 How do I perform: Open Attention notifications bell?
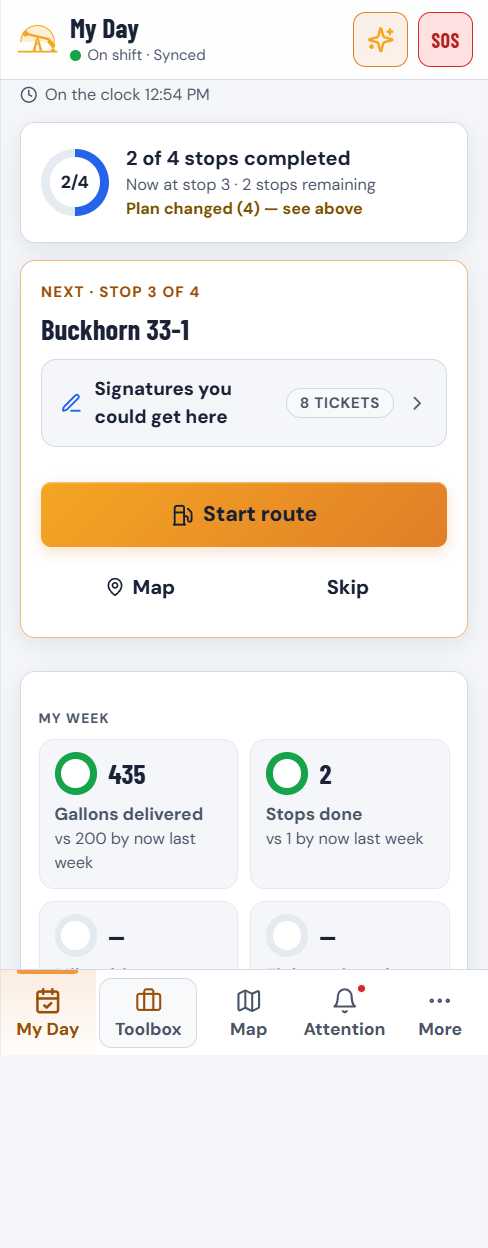point(344,1012)
